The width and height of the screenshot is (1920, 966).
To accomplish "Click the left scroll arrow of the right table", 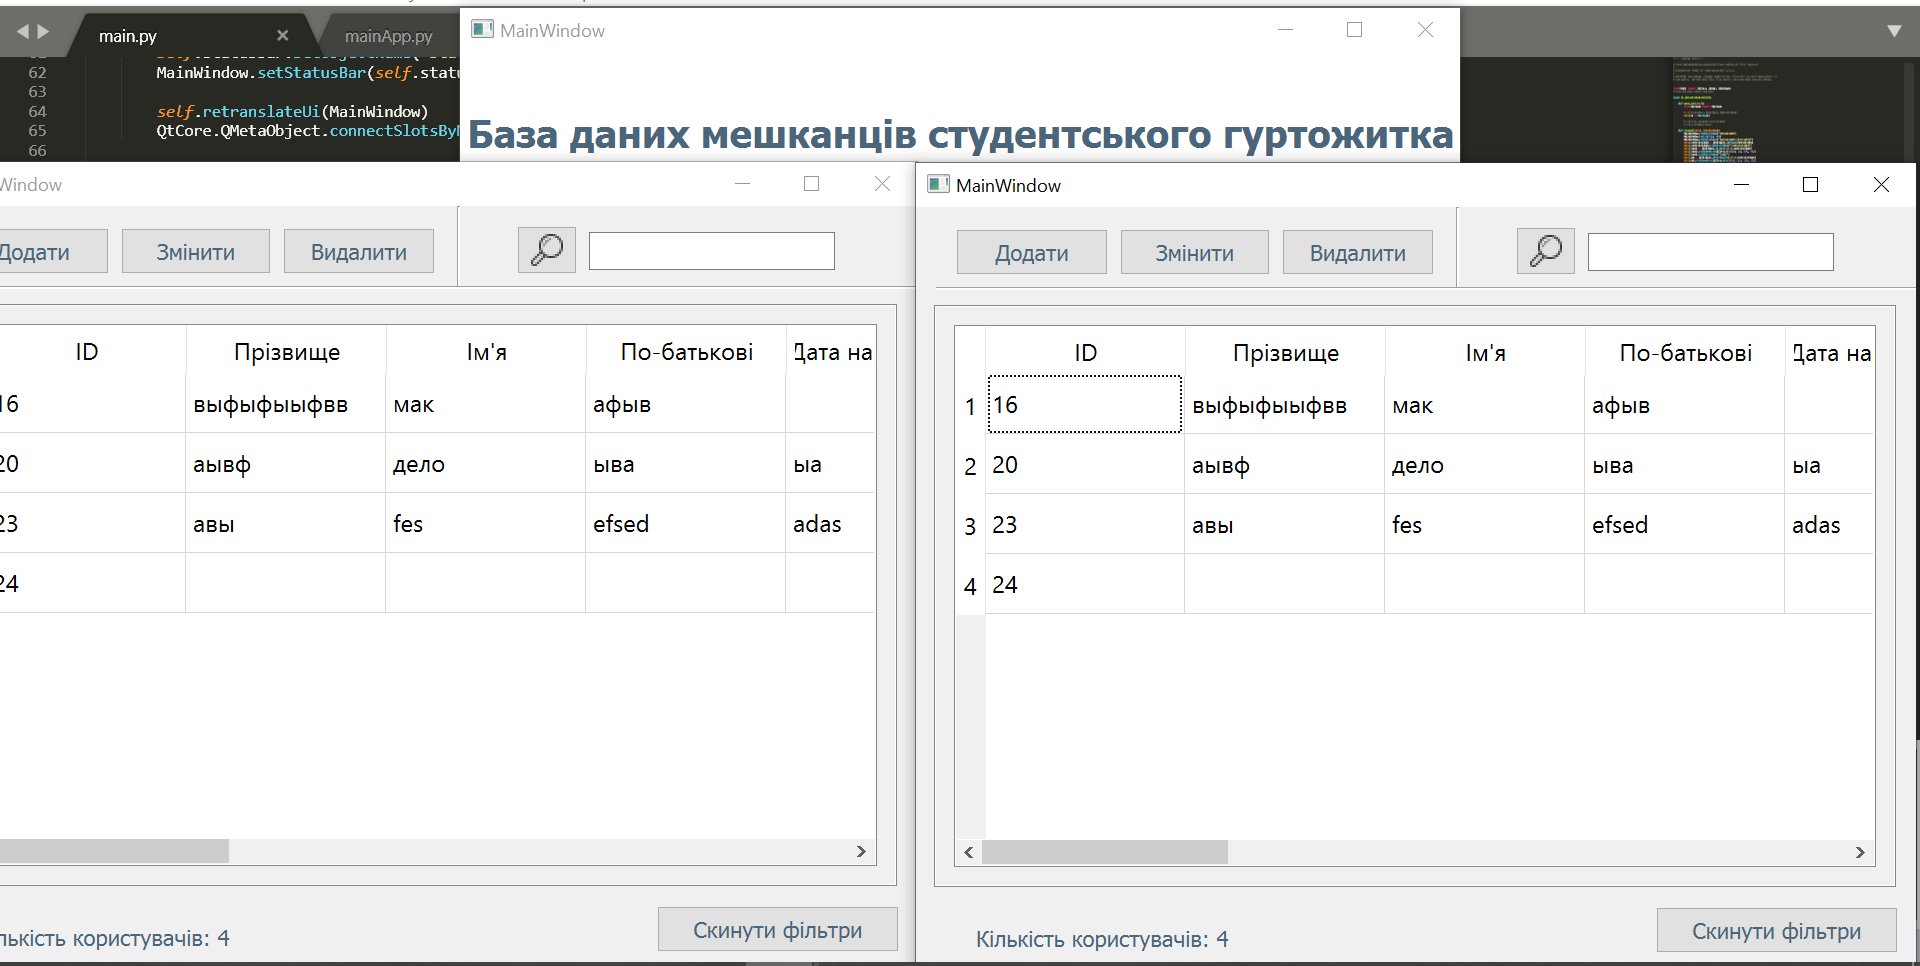I will pos(968,852).
